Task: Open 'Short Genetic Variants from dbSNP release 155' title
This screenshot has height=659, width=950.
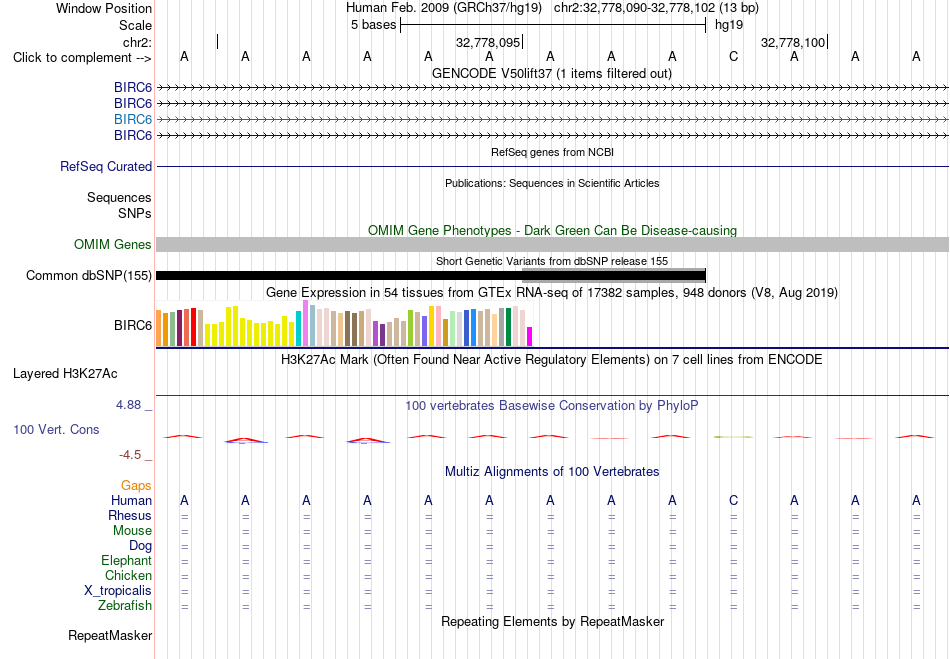Action: coord(552,261)
